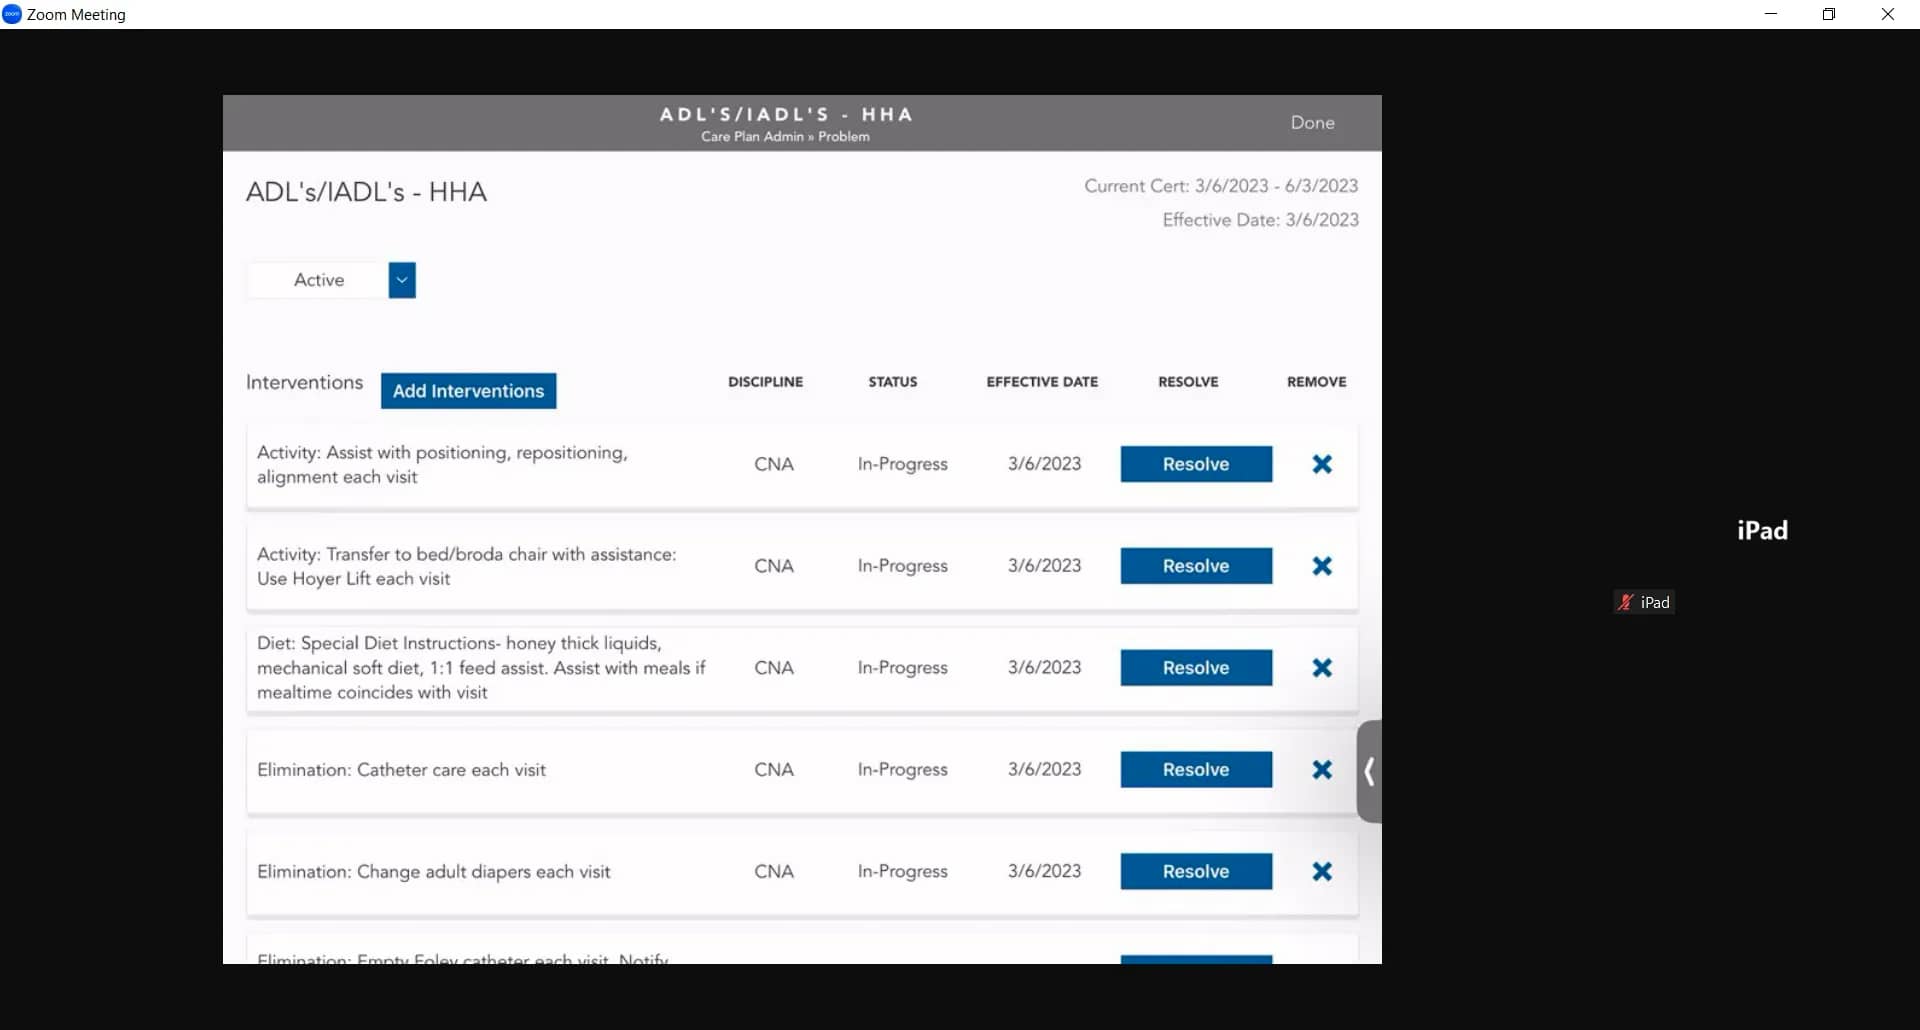
Task: Collapse the panel with the right-edge chevron
Action: tap(1369, 771)
